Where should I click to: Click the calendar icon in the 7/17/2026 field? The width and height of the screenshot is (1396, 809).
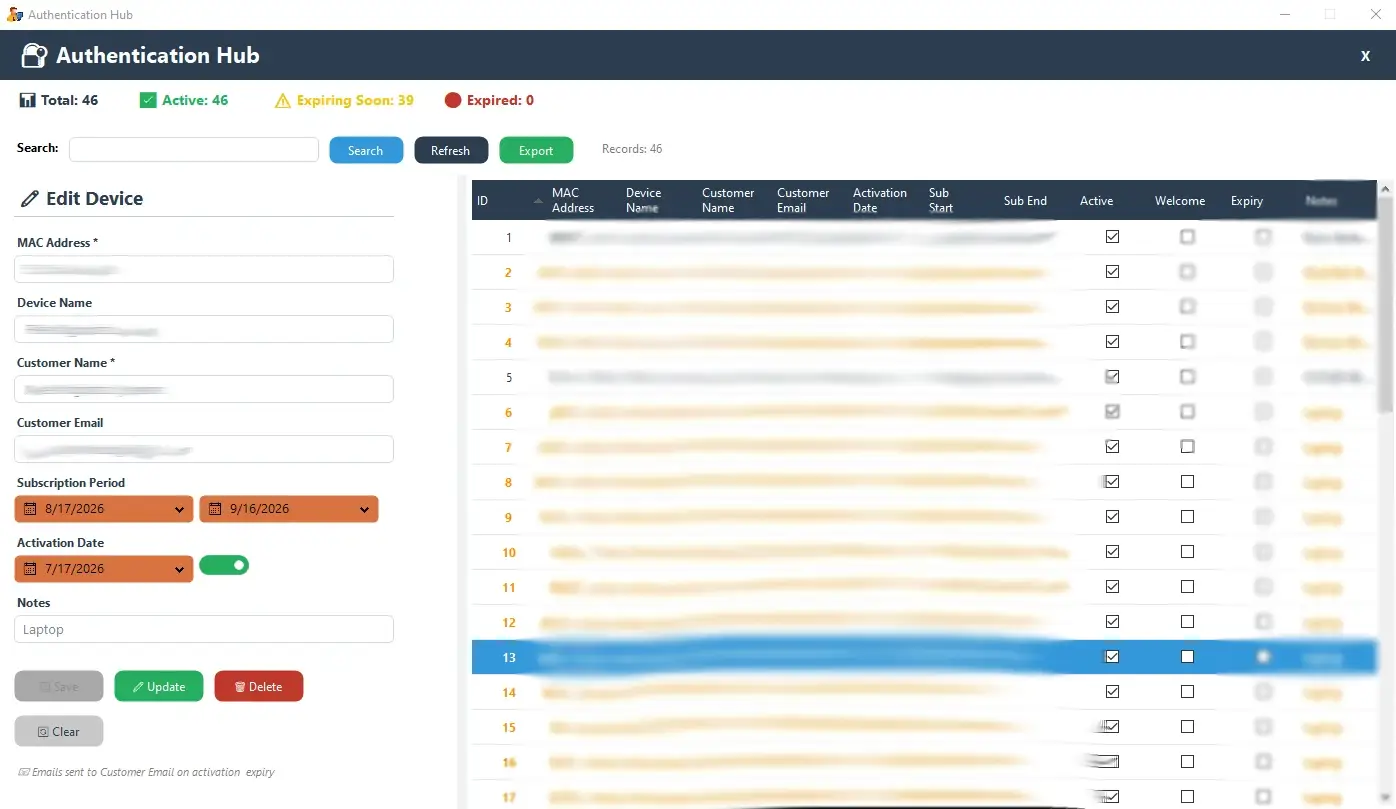(30, 569)
